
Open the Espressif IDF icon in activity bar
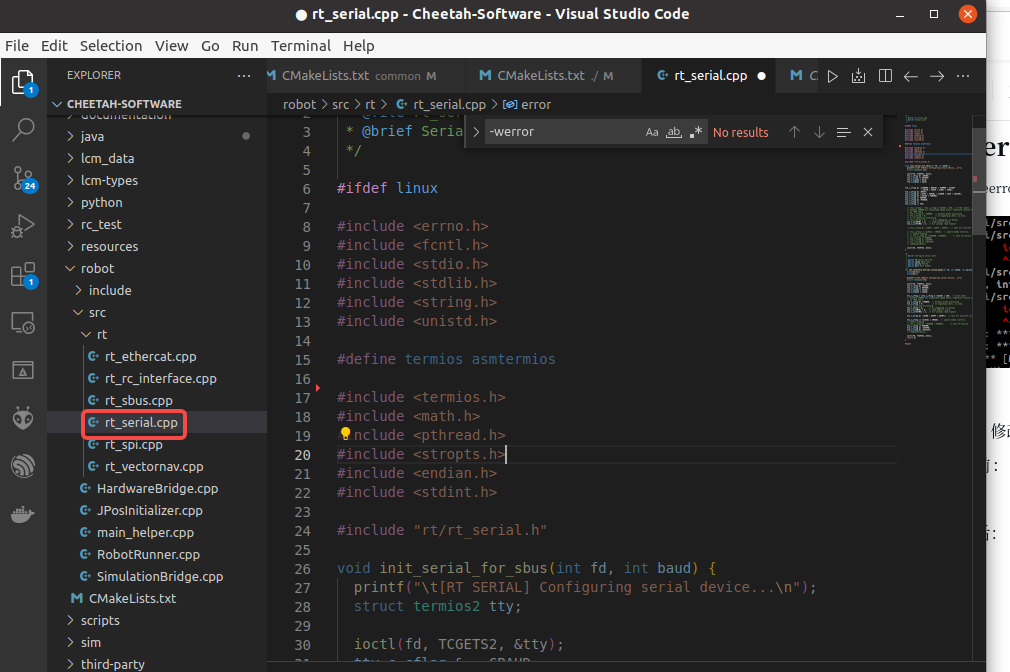pos(23,466)
